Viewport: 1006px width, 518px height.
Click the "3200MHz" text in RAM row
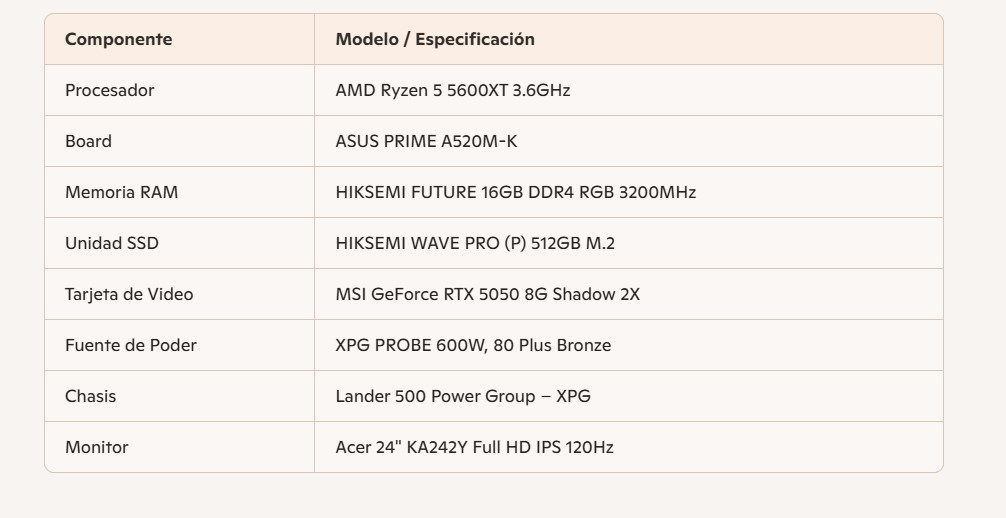(658, 193)
